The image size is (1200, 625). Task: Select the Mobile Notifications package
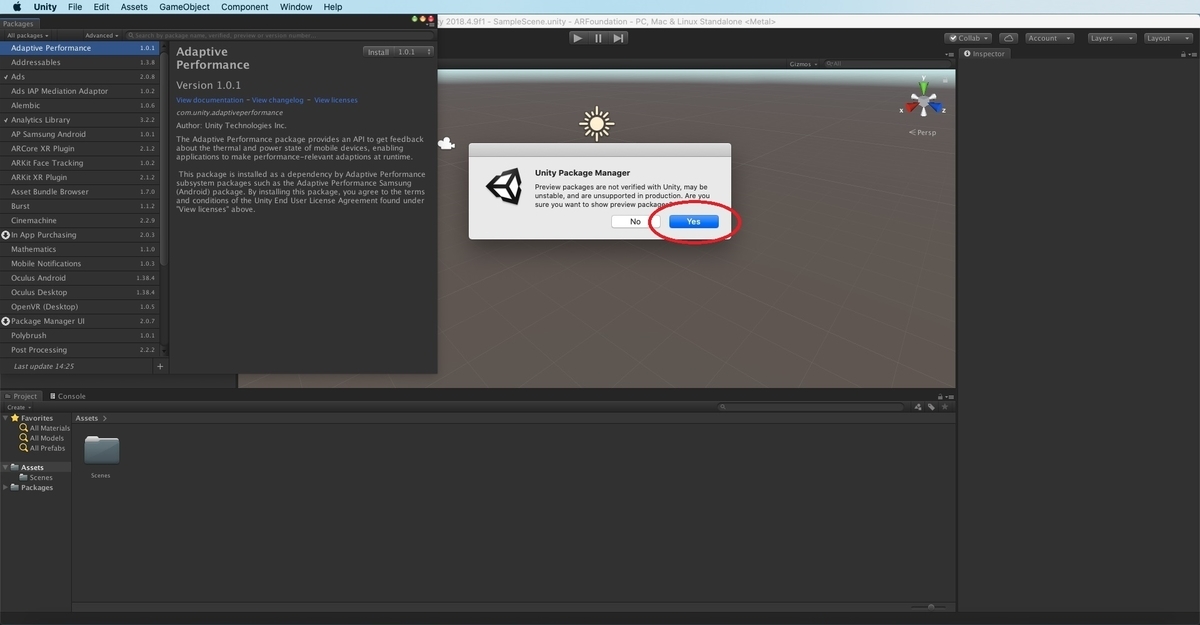pyautogui.click(x=80, y=264)
